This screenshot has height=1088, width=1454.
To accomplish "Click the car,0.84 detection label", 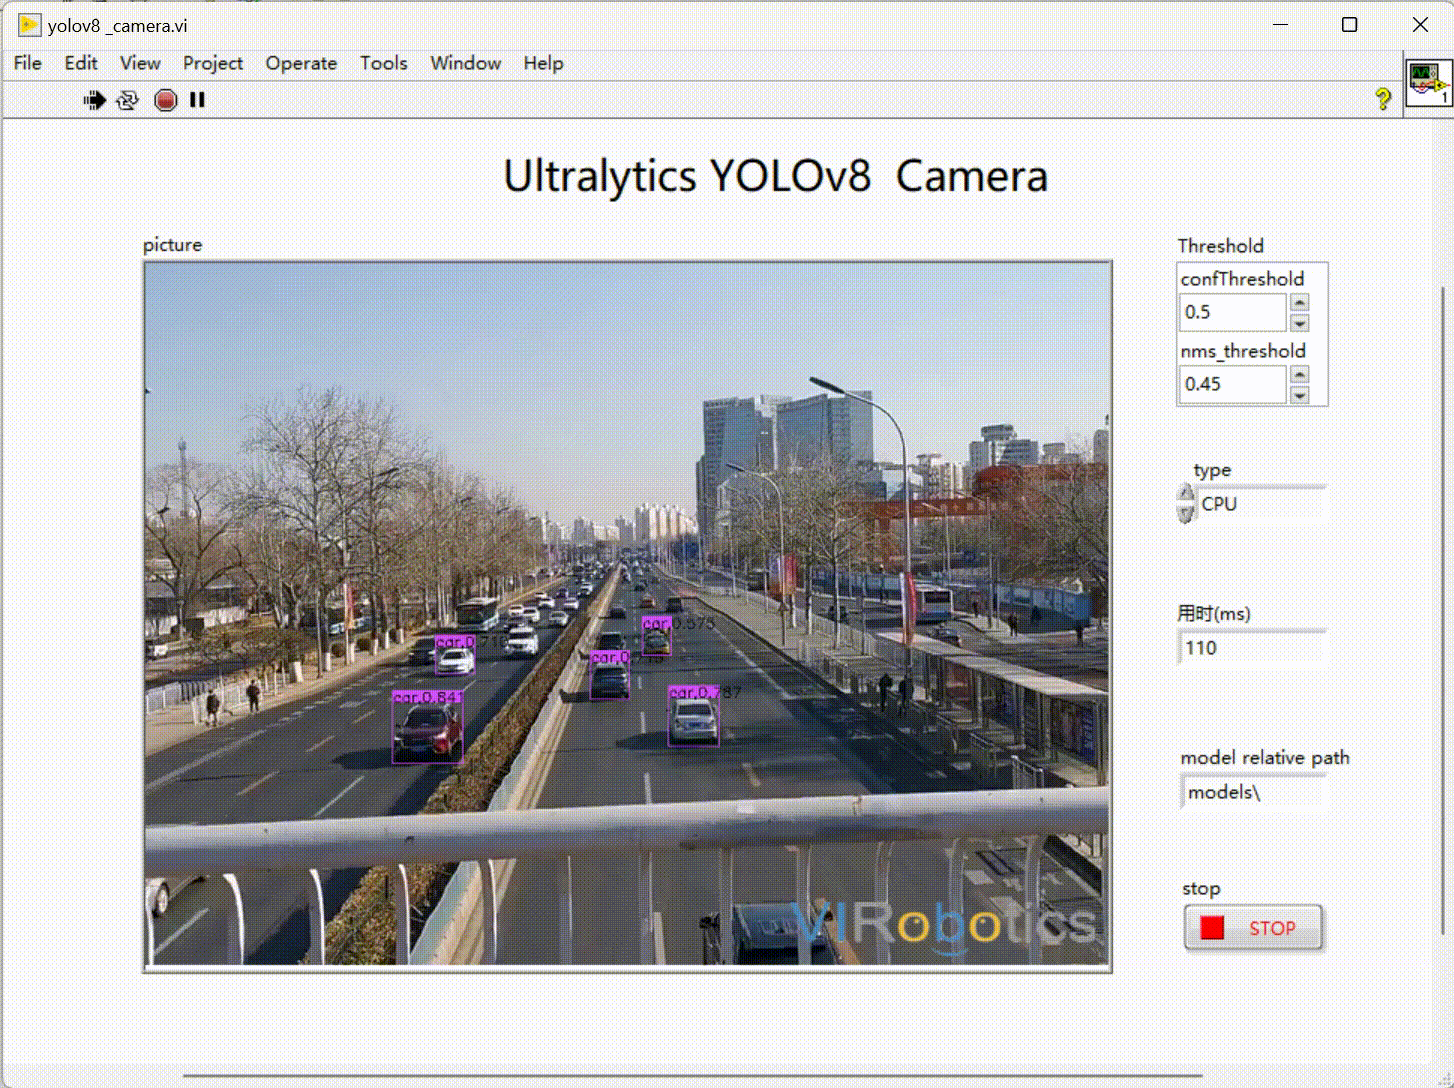I will coord(426,696).
